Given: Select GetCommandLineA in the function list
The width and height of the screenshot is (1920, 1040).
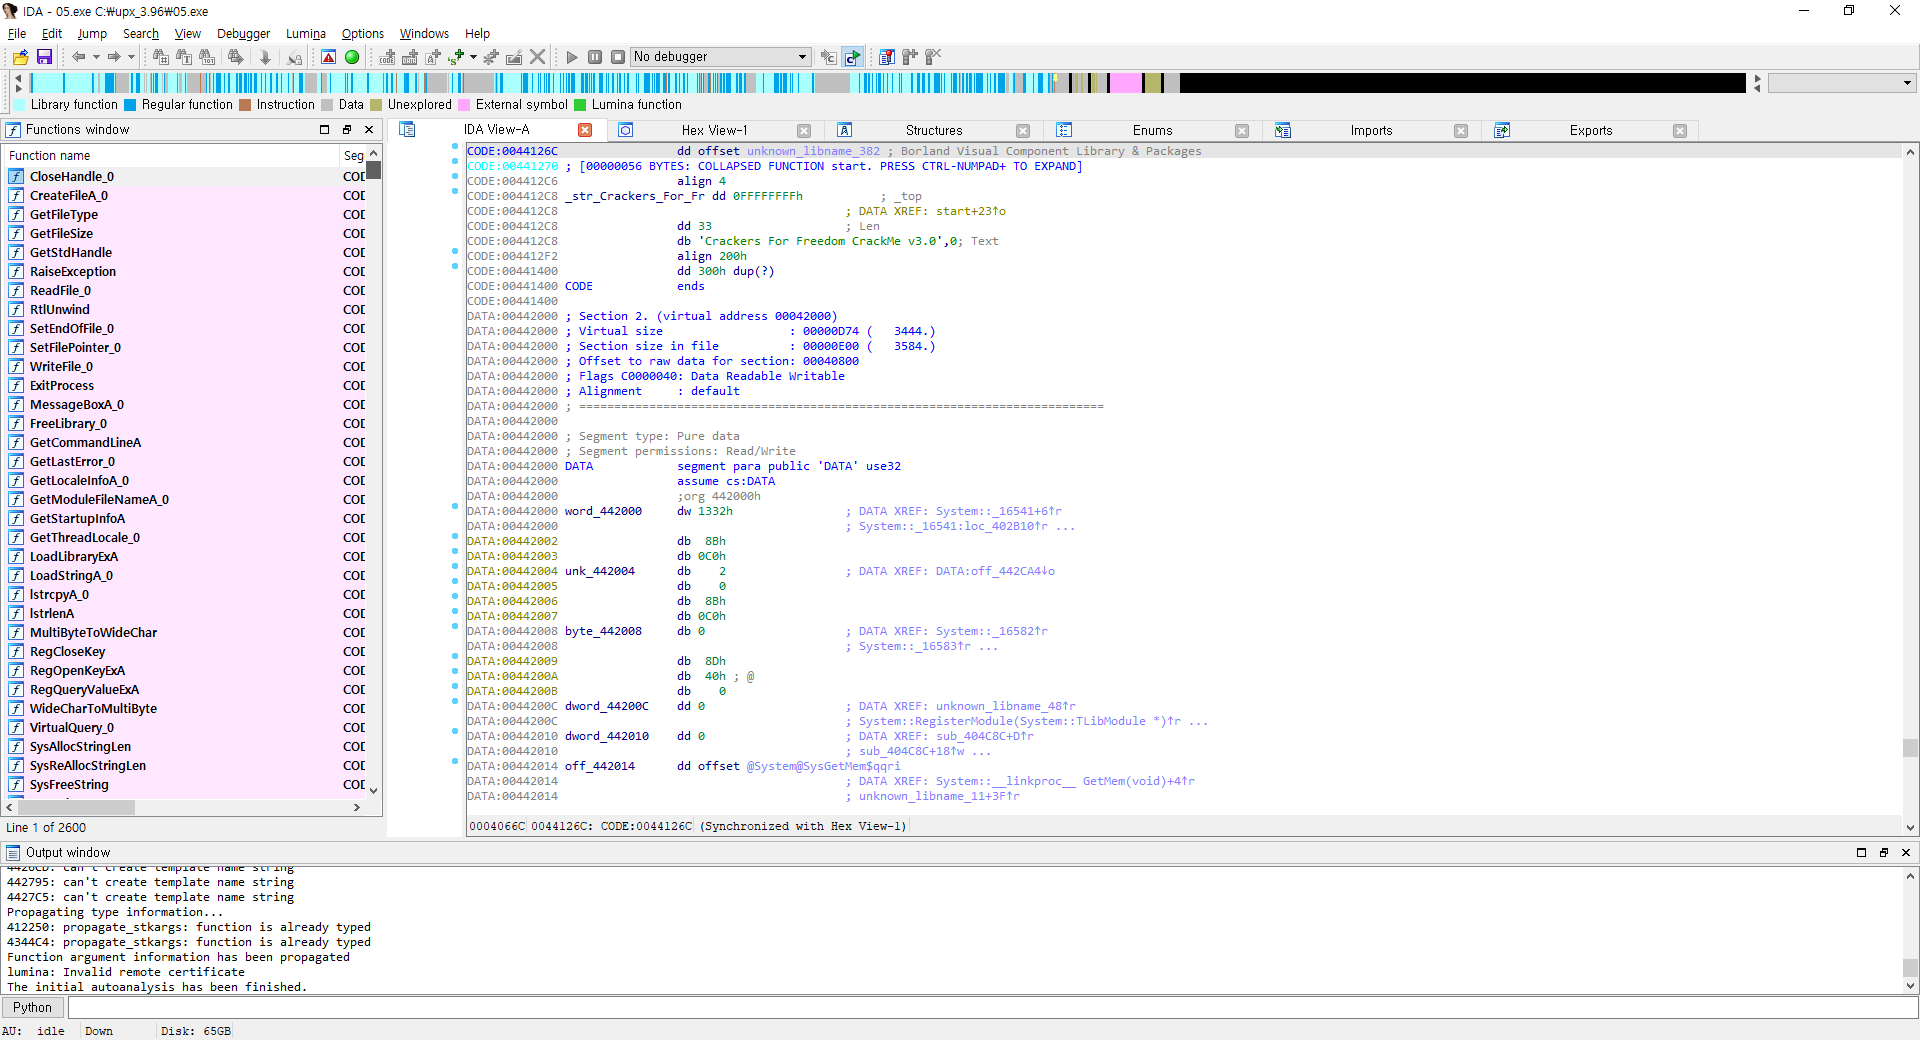Looking at the screenshot, I should pyautogui.click(x=85, y=442).
